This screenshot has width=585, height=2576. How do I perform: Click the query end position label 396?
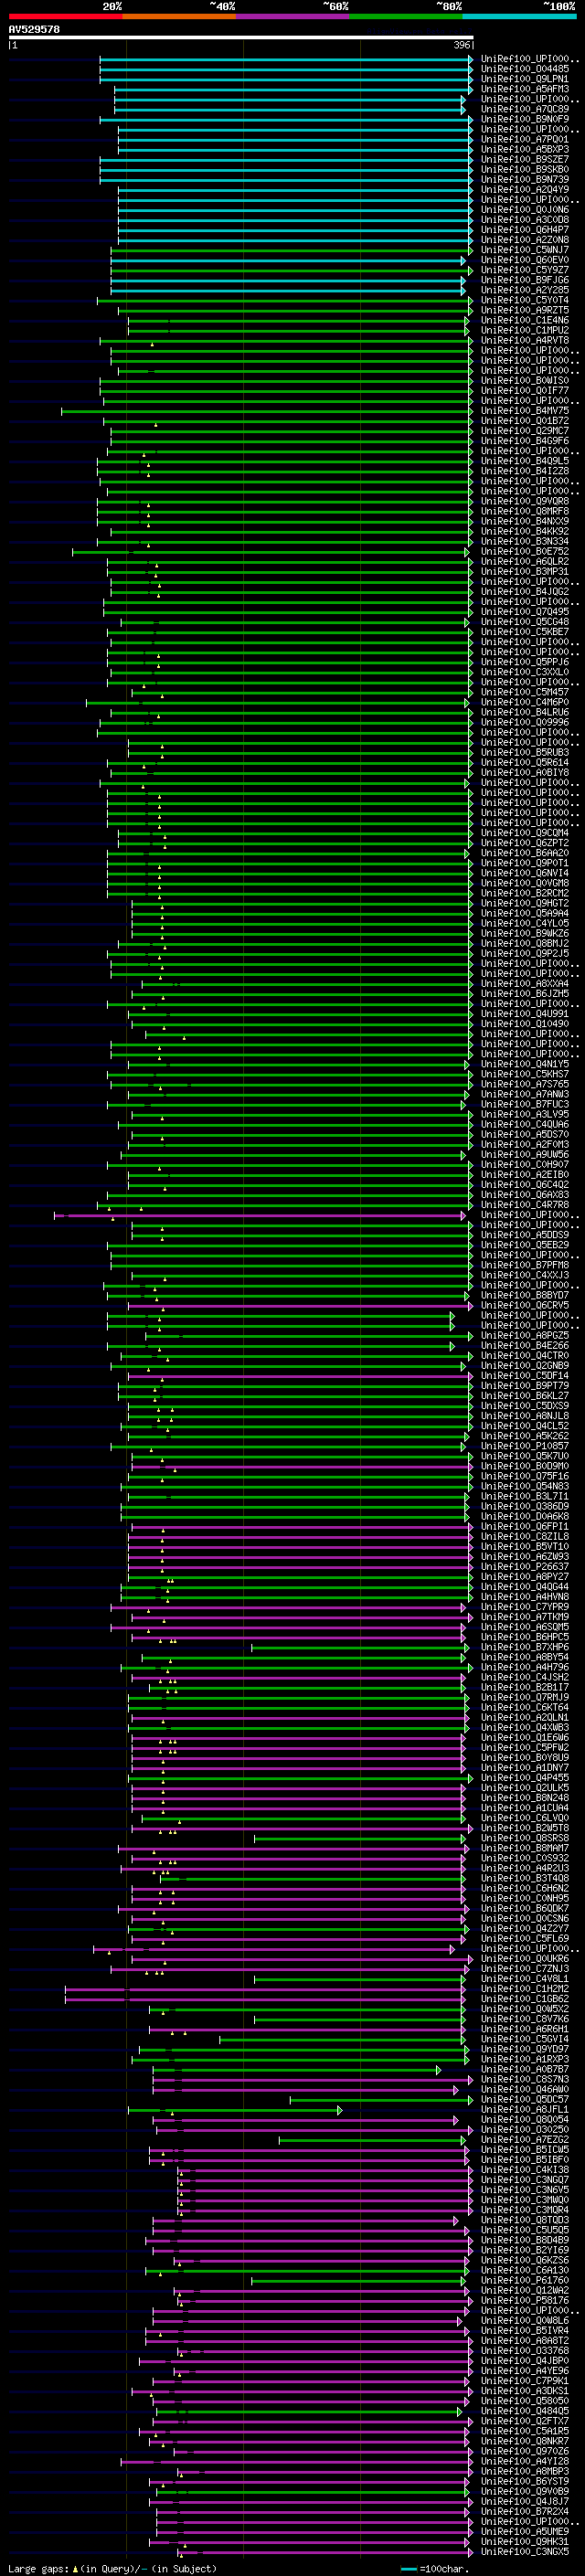(462, 45)
